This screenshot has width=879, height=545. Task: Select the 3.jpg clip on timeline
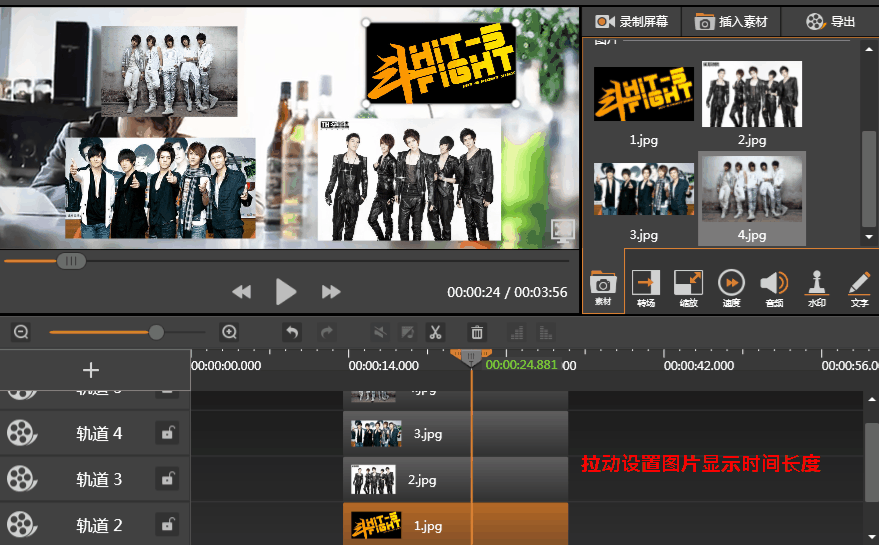point(455,433)
